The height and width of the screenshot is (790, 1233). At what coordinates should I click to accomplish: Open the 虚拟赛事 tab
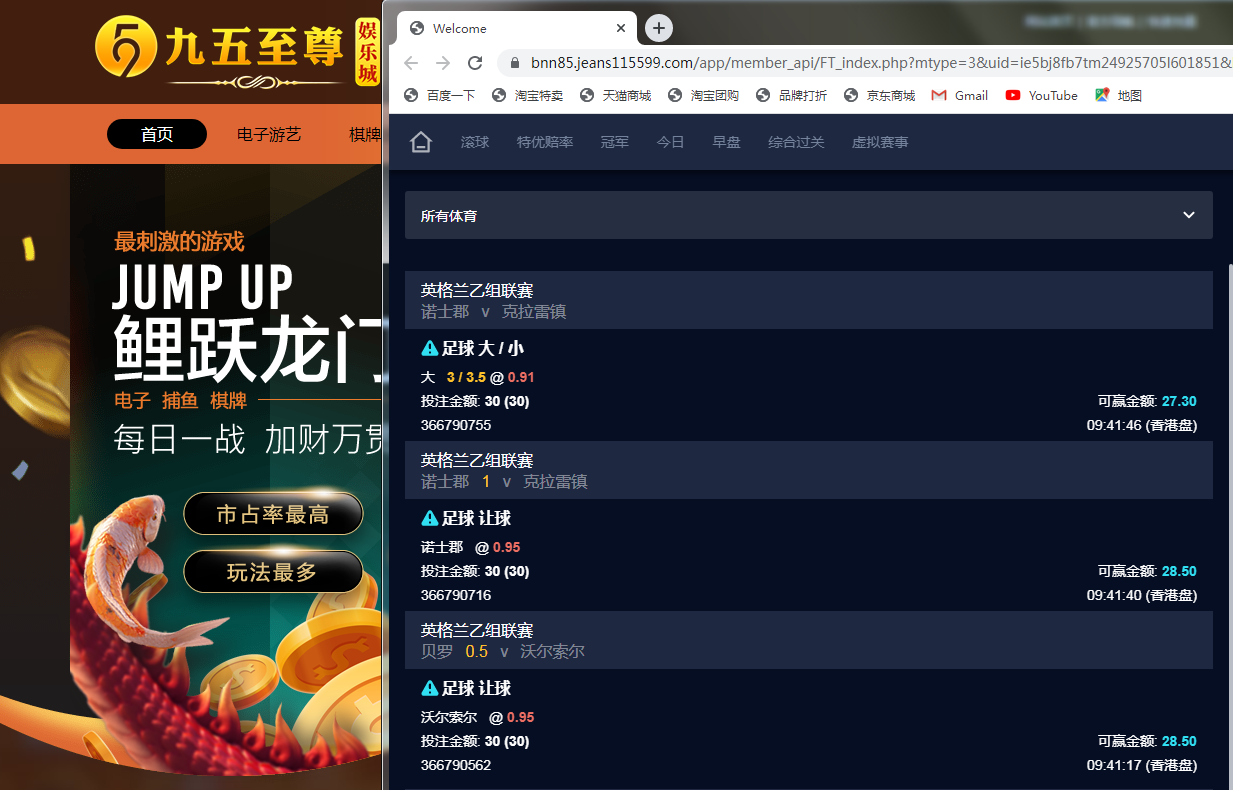881,142
